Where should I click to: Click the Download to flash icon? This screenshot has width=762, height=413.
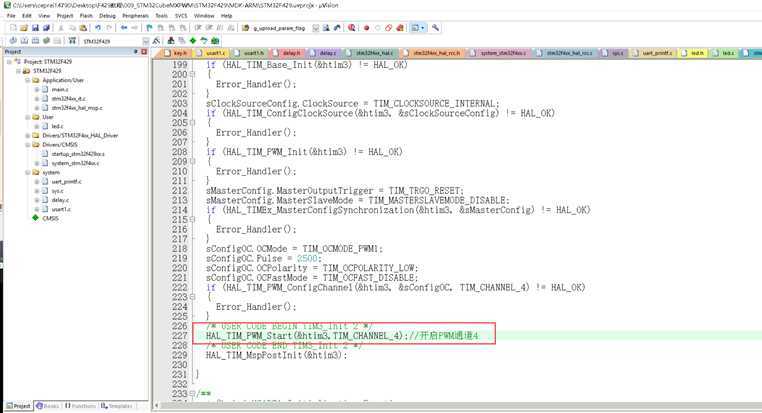(72, 41)
